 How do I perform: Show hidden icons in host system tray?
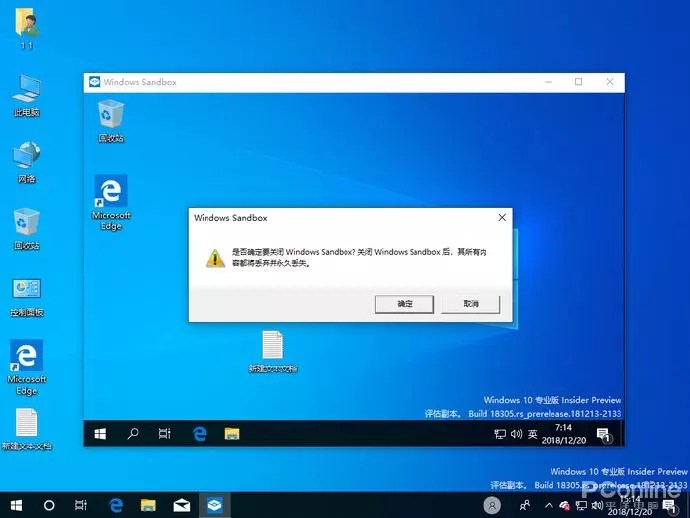(549, 505)
